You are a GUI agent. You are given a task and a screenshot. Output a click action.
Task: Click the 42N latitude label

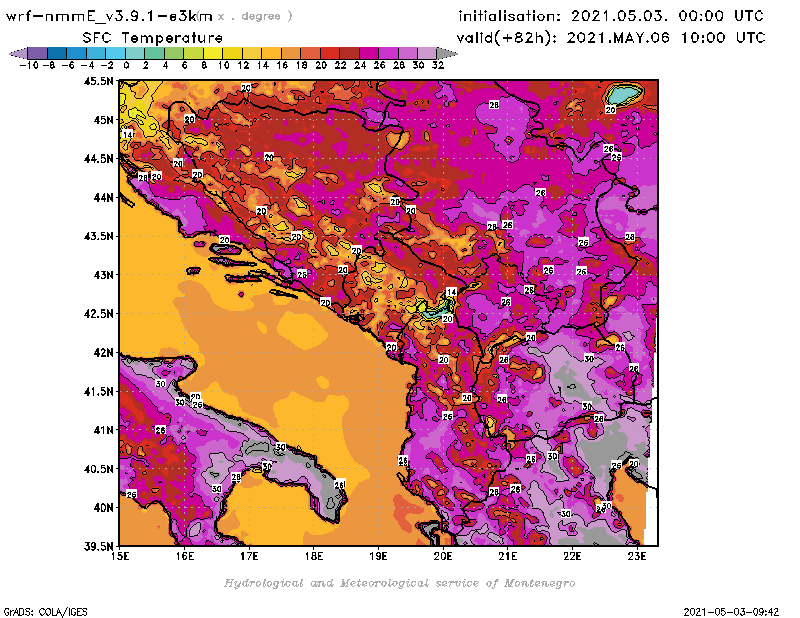(104, 353)
